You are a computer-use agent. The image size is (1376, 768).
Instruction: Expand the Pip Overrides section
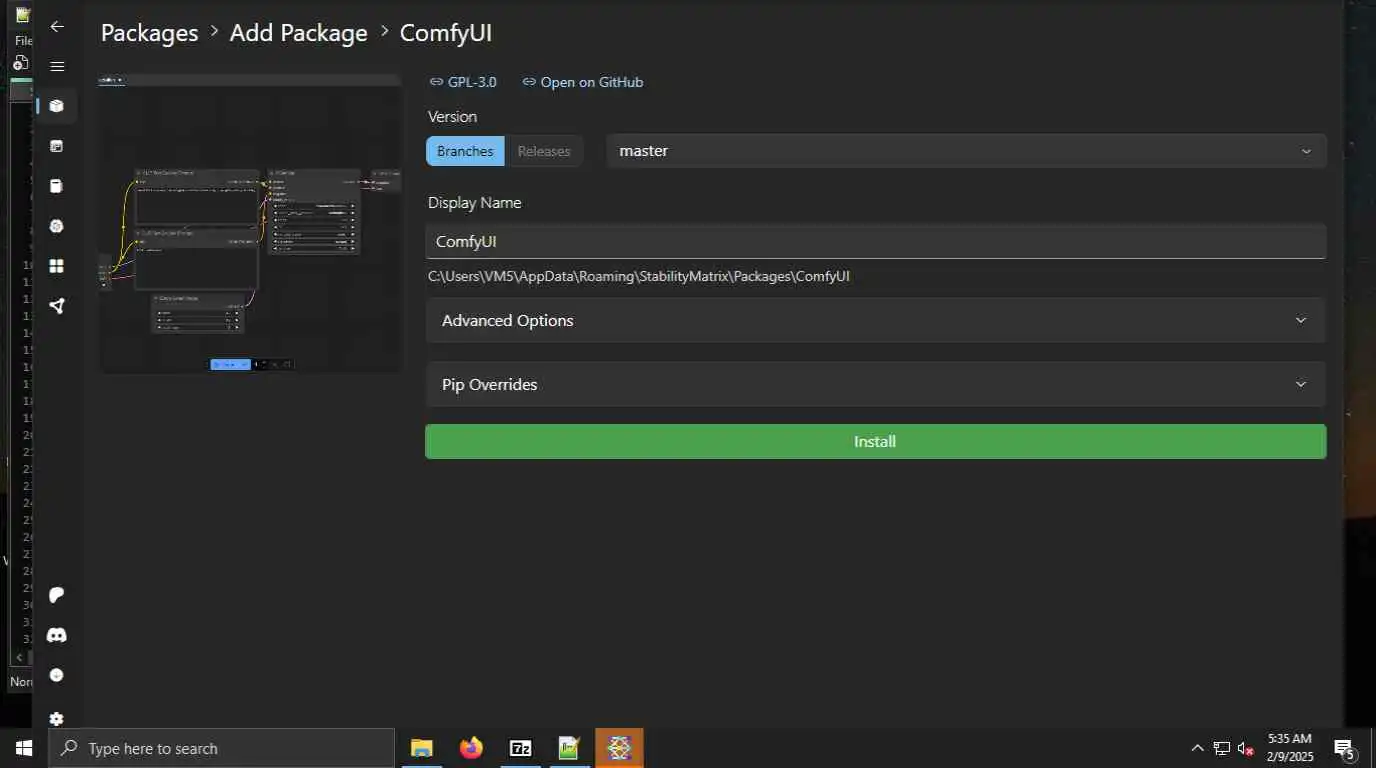coord(876,384)
